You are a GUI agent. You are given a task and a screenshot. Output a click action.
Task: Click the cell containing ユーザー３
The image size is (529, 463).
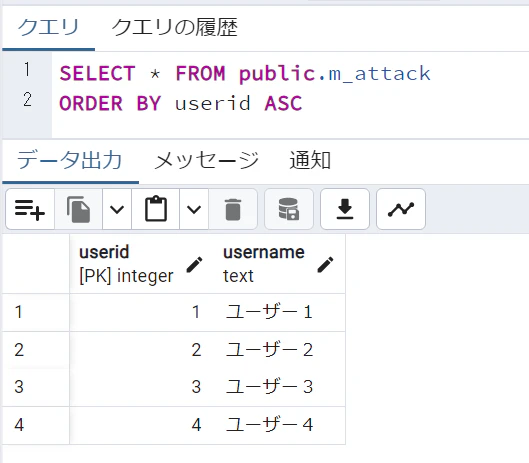[280, 387]
